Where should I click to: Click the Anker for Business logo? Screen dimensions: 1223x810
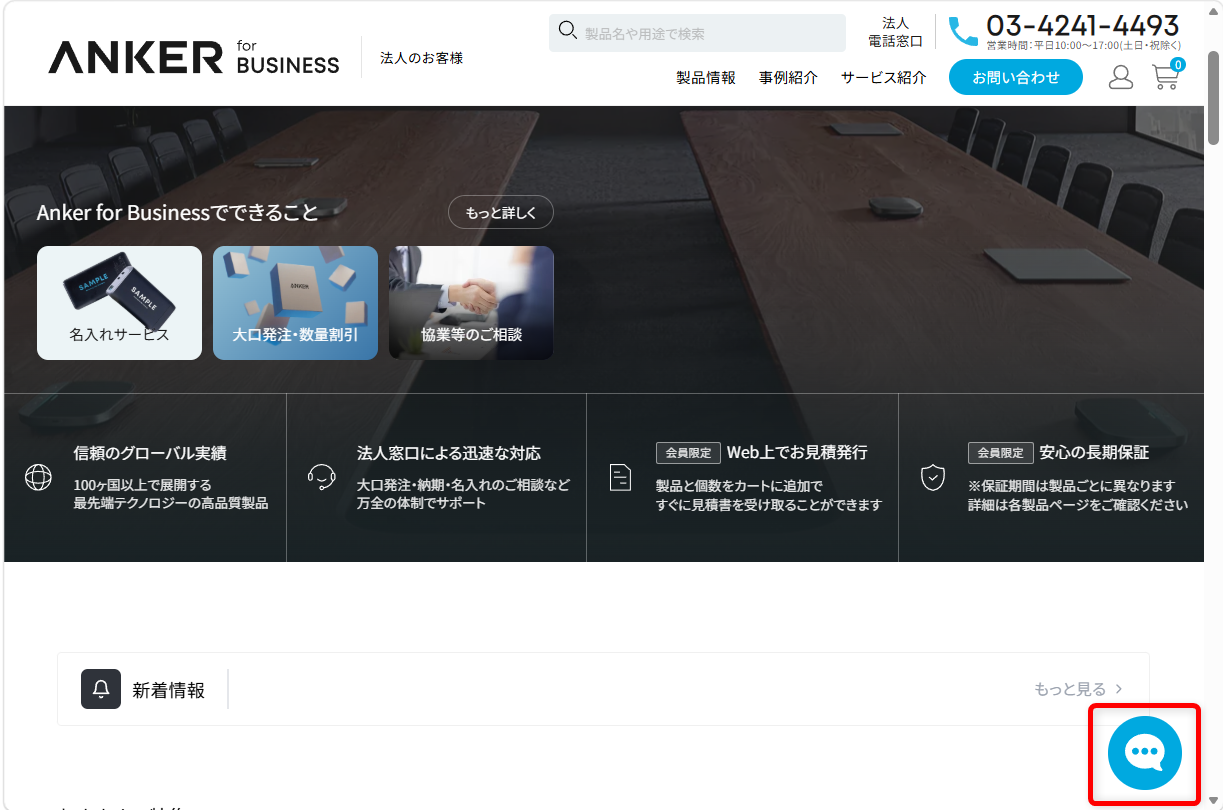[x=194, y=57]
